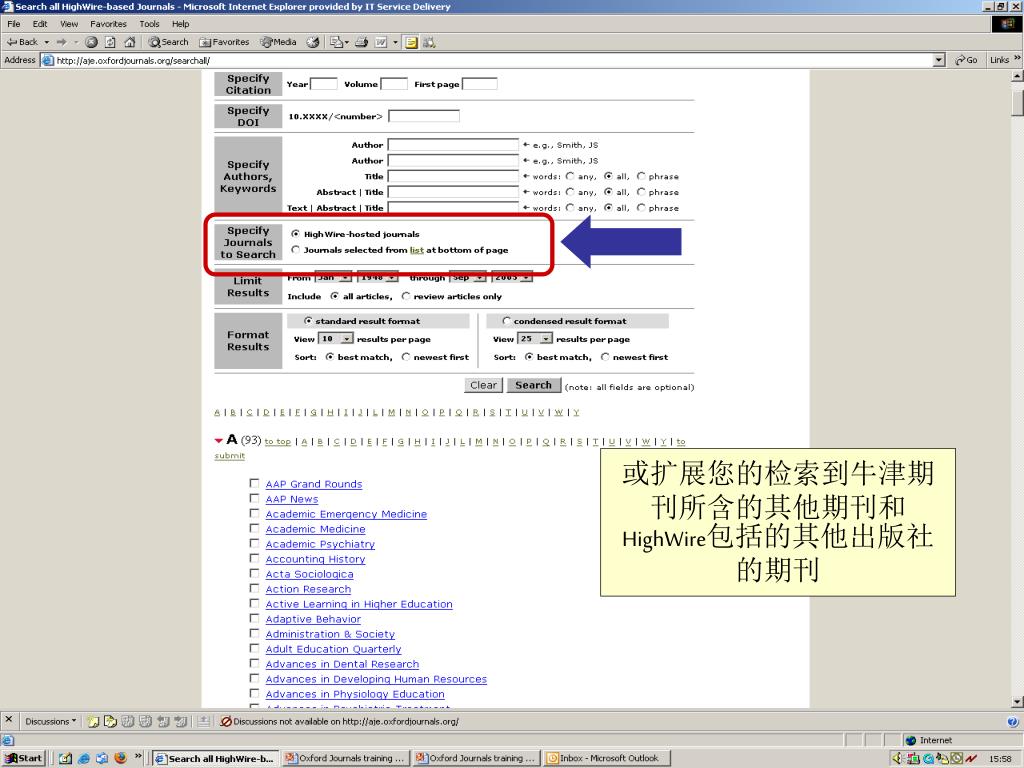Open the Help menu
The width and height of the screenshot is (1024, 768).
pos(180,24)
